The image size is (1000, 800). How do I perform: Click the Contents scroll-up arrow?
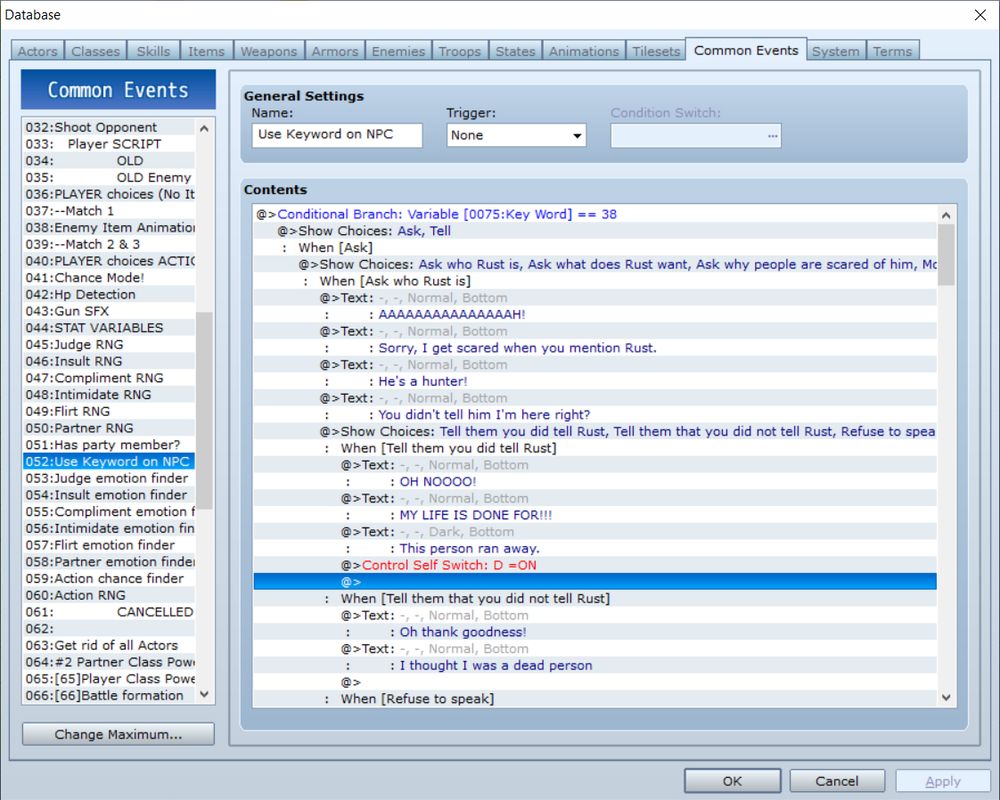point(946,215)
